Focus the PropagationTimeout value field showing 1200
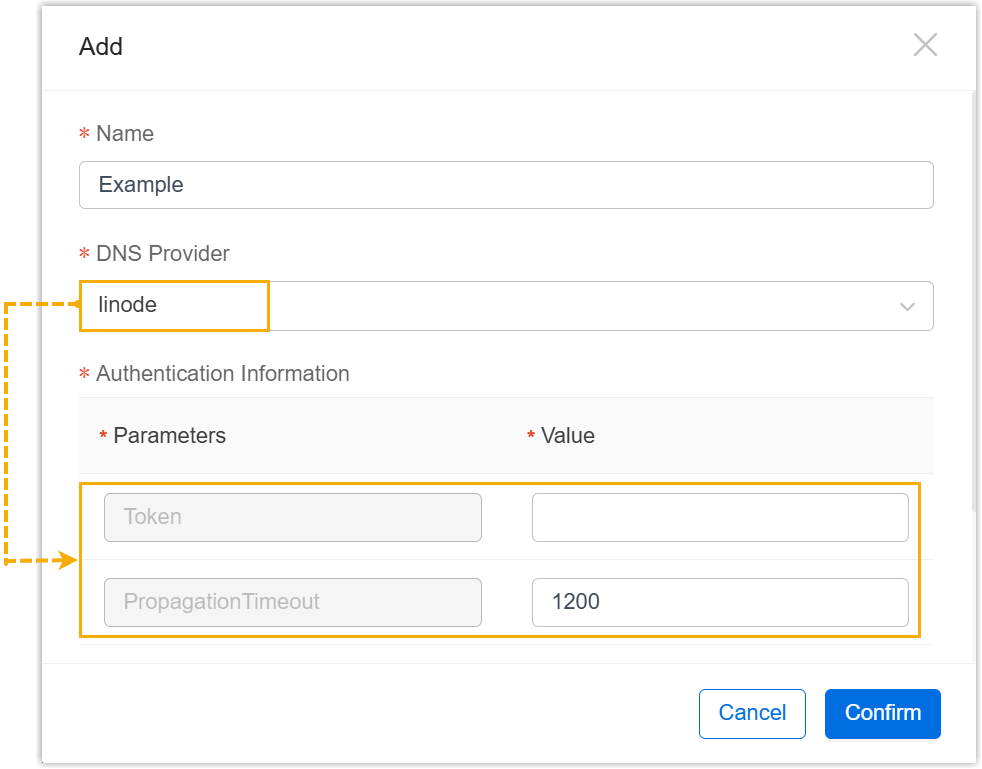This screenshot has width=982, height=769. click(719, 602)
